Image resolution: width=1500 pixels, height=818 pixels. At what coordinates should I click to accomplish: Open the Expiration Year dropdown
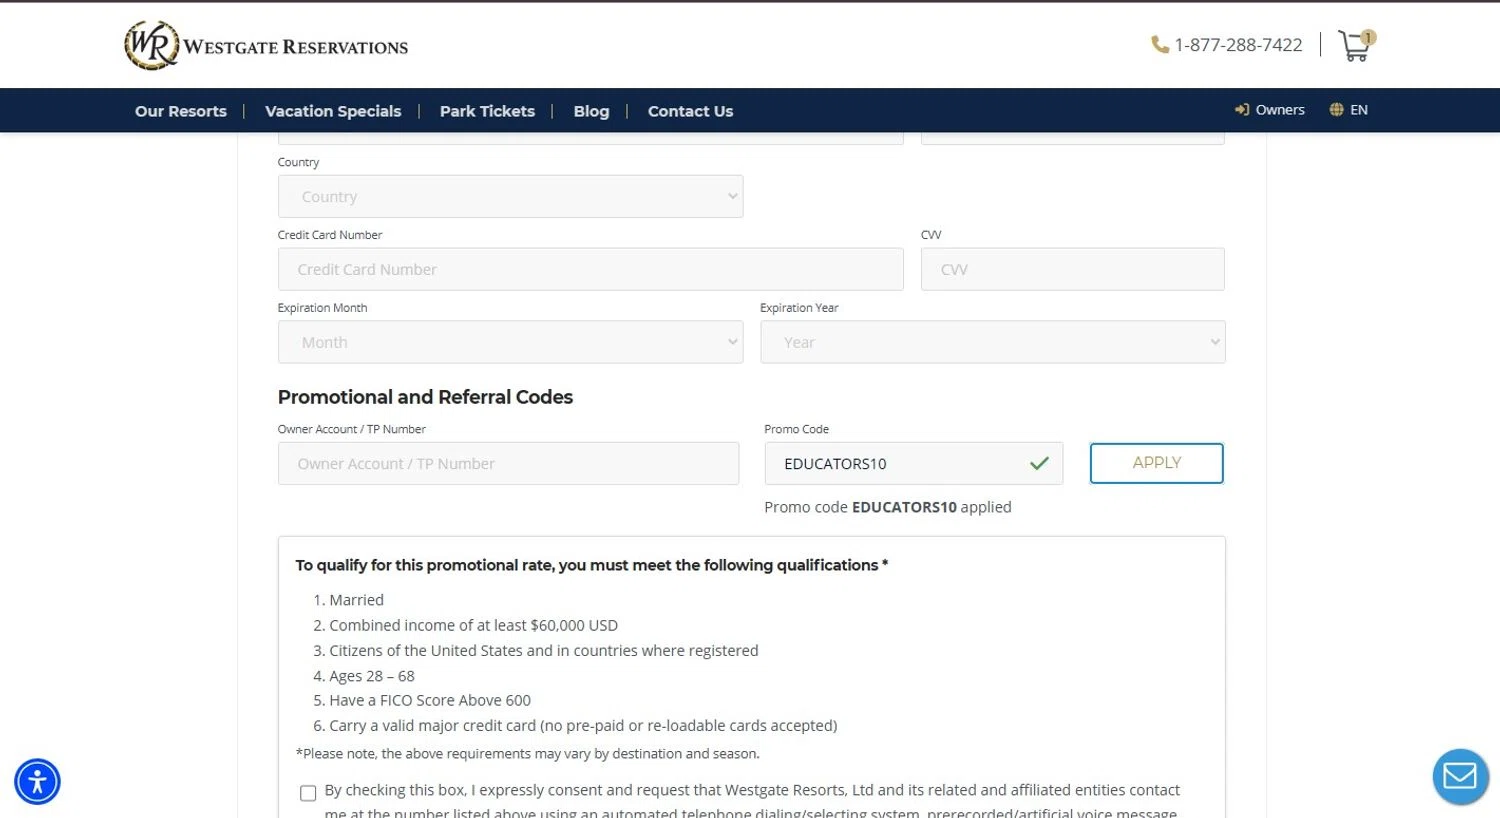[x=992, y=342]
